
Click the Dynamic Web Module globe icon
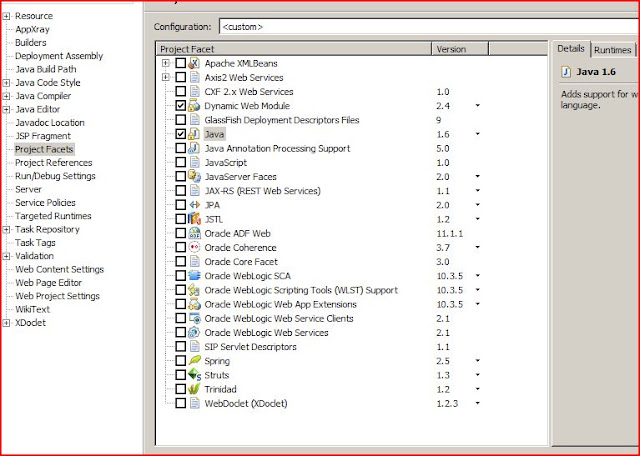pyautogui.click(x=194, y=106)
